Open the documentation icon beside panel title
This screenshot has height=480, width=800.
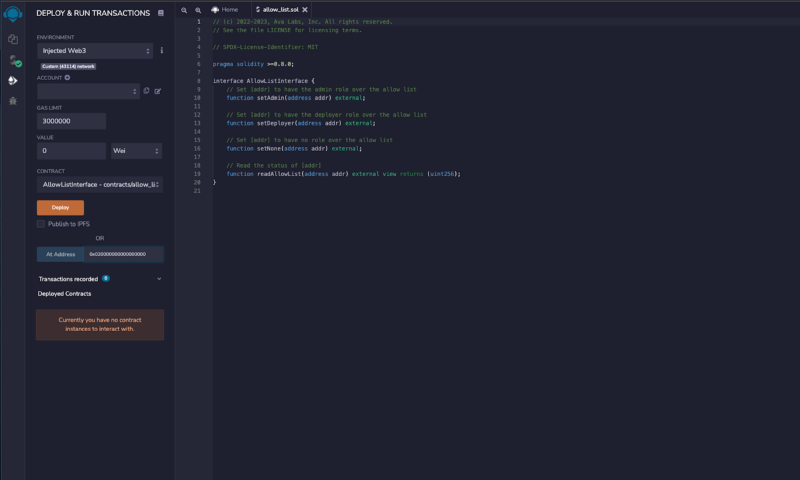[x=161, y=13]
